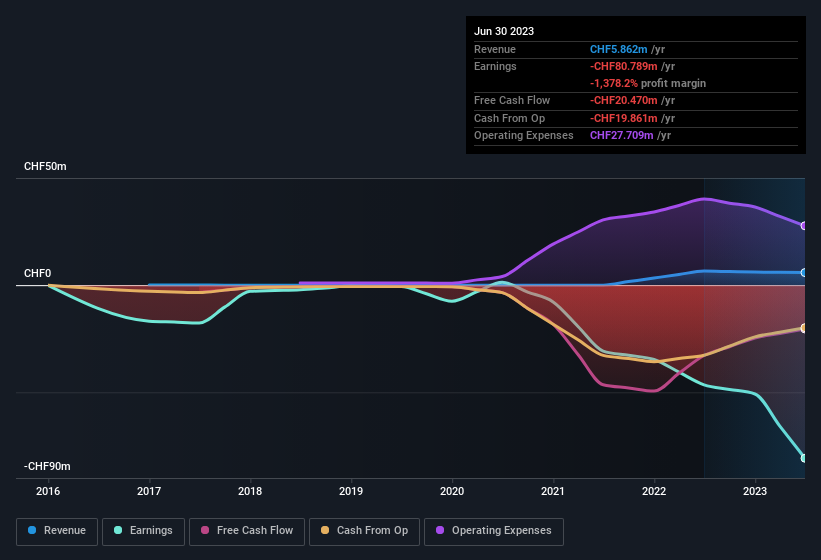Toggle Operating Expenses legend button
The image size is (821, 560).
pos(494,531)
